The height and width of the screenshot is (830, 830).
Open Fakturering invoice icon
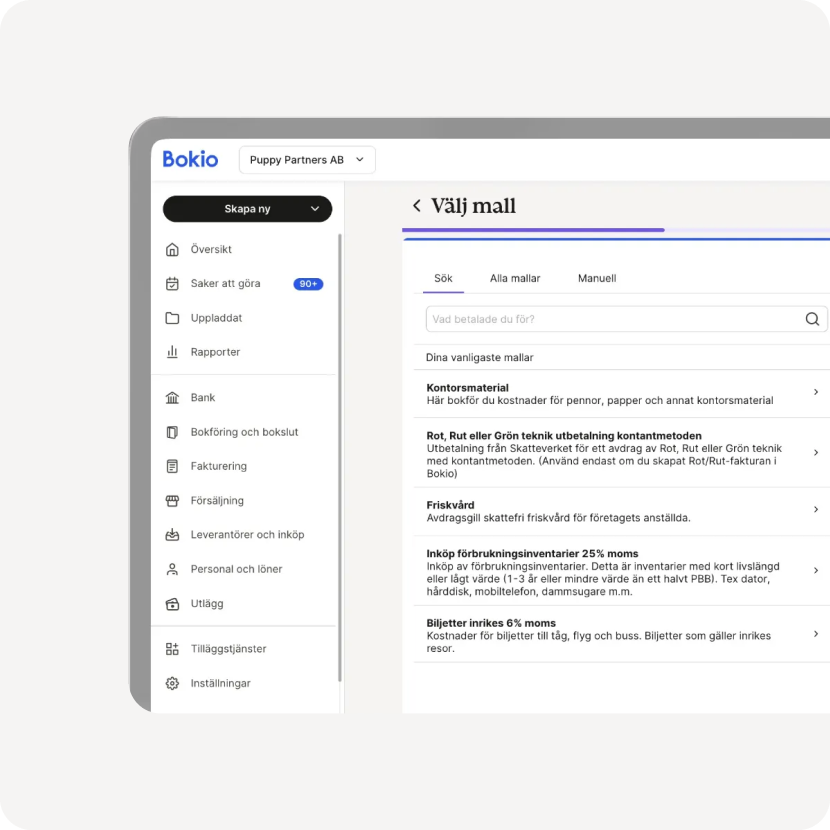point(172,466)
